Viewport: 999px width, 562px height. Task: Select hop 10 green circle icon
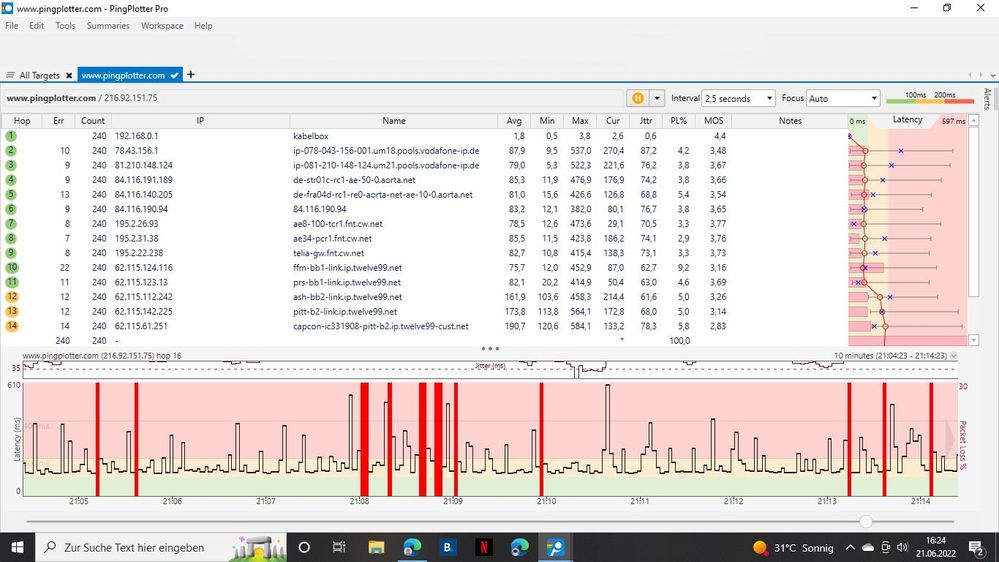[11, 268]
